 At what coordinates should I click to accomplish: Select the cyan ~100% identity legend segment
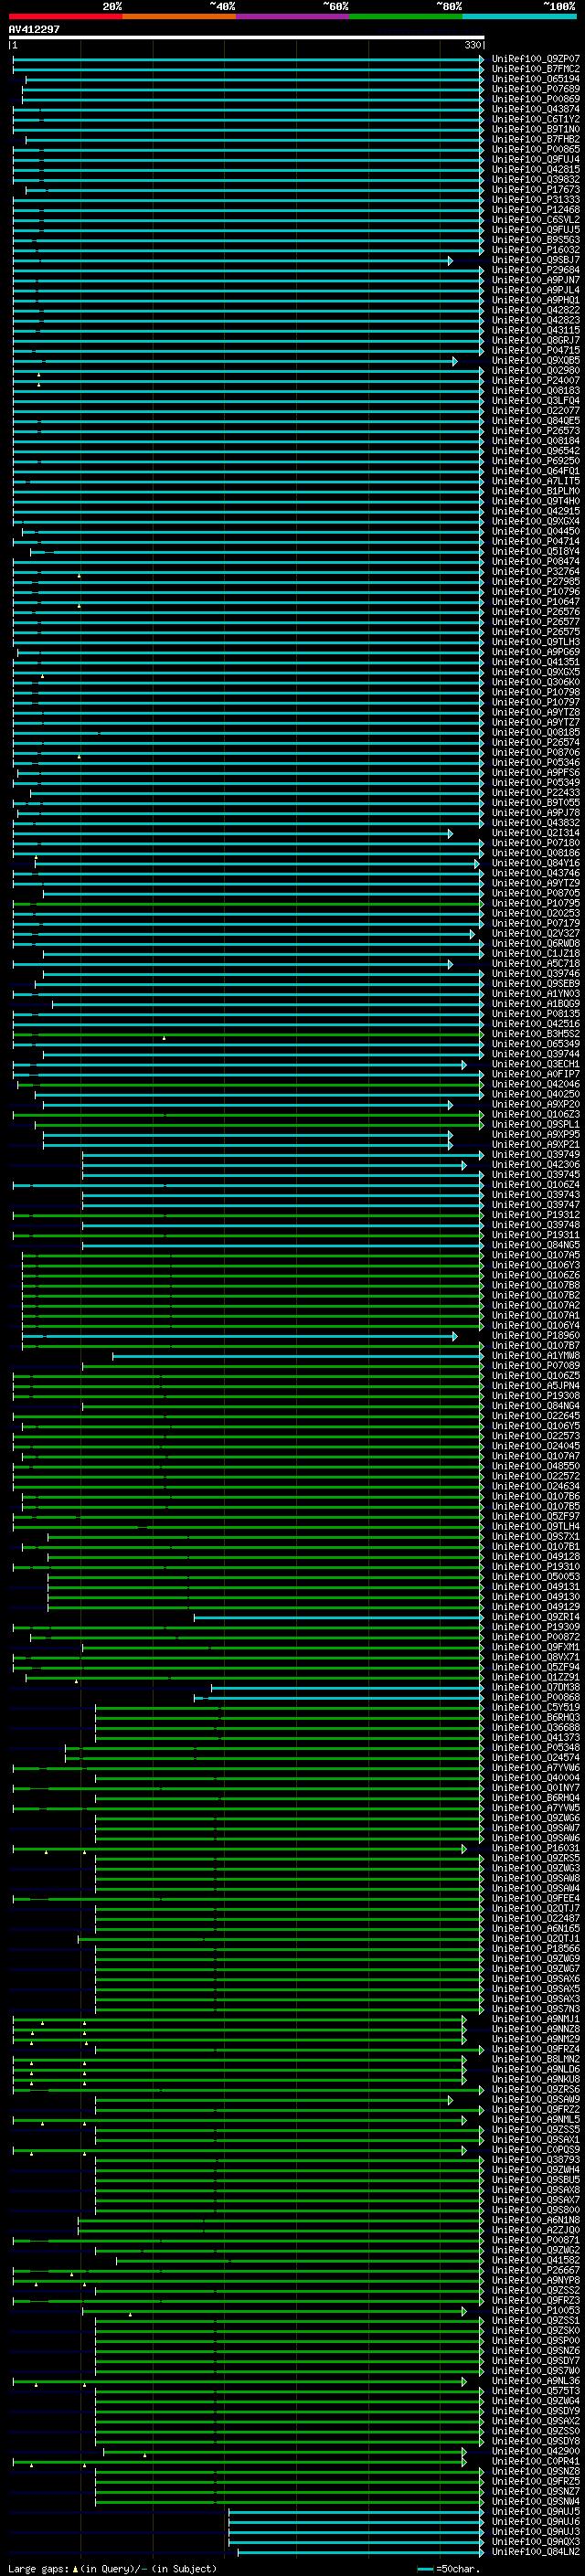[x=520, y=16]
